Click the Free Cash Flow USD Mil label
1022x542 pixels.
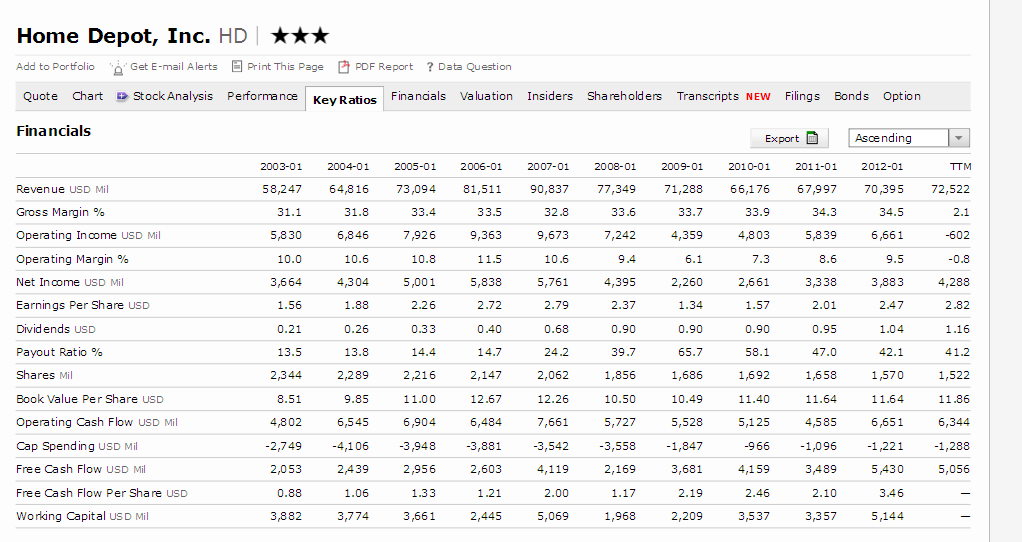pos(81,469)
